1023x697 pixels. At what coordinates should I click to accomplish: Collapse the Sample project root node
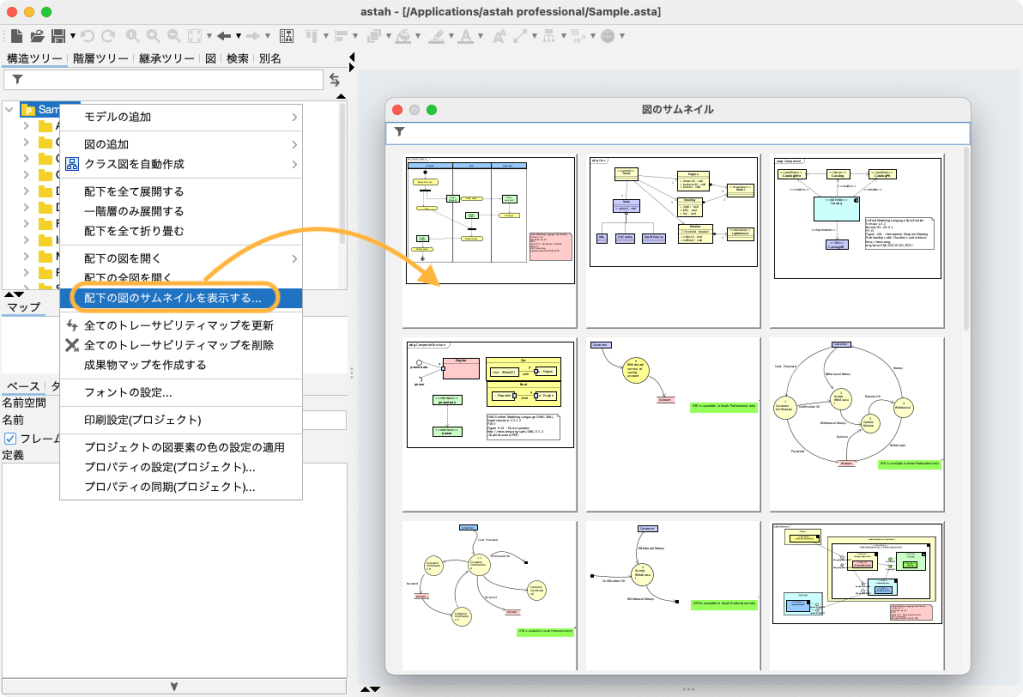pyautogui.click(x=10, y=110)
